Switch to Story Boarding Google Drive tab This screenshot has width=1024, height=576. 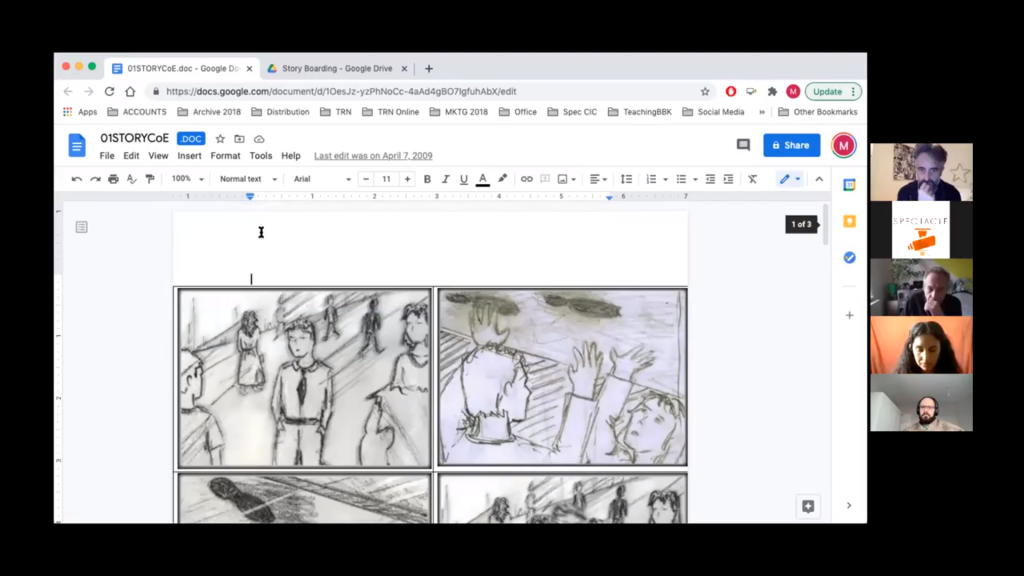(x=337, y=69)
